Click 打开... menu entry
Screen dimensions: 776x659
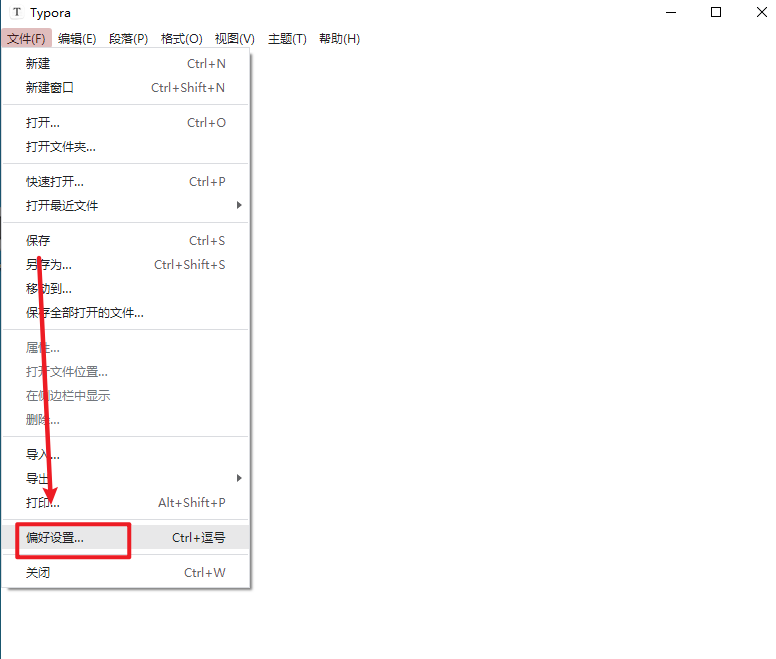43,123
